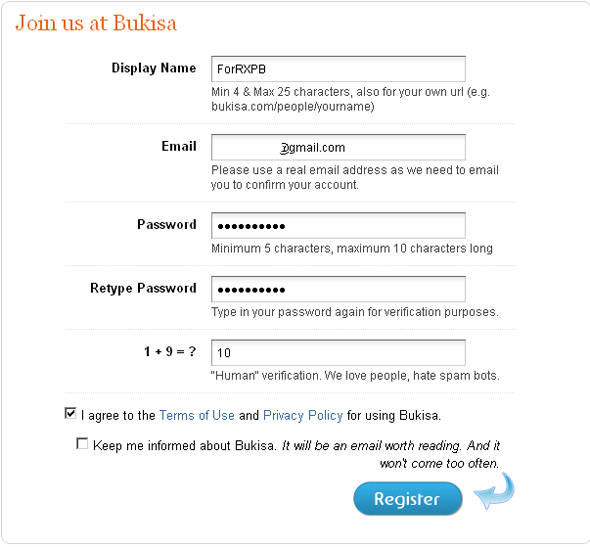Click the blue curved arrow icon
Viewport: 590px width, 547px height.
click(x=494, y=491)
